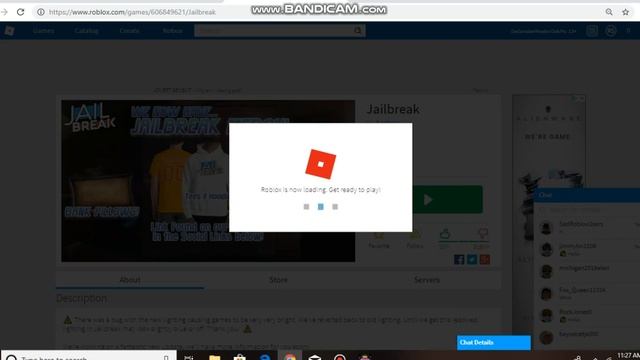Click the browser reload page icon
The height and width of the screenshot is (360, 640).
tap(20, 12)
